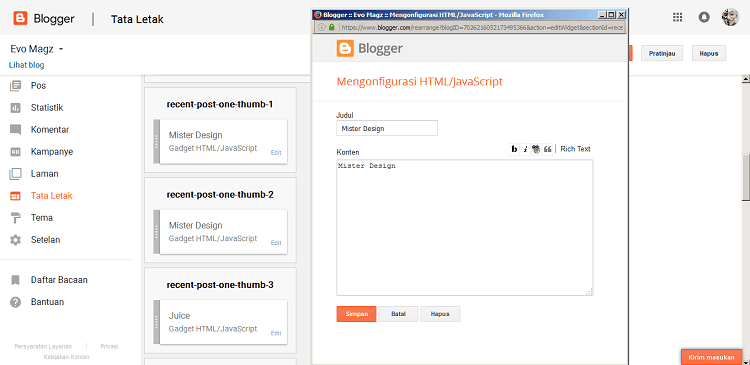The width and height of the screenshot is (750, 365).
Task: Open Tema in the sidebar
Action: click(x=42, y=218)
